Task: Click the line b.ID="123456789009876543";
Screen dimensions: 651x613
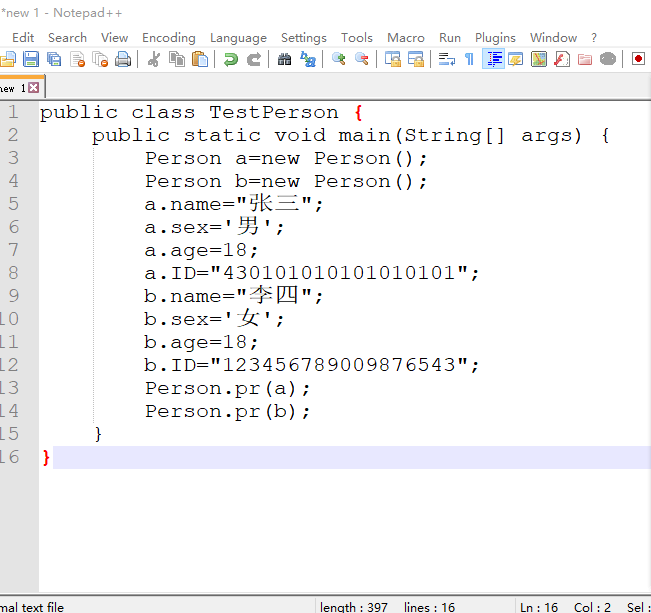Action: pos(312,365)
